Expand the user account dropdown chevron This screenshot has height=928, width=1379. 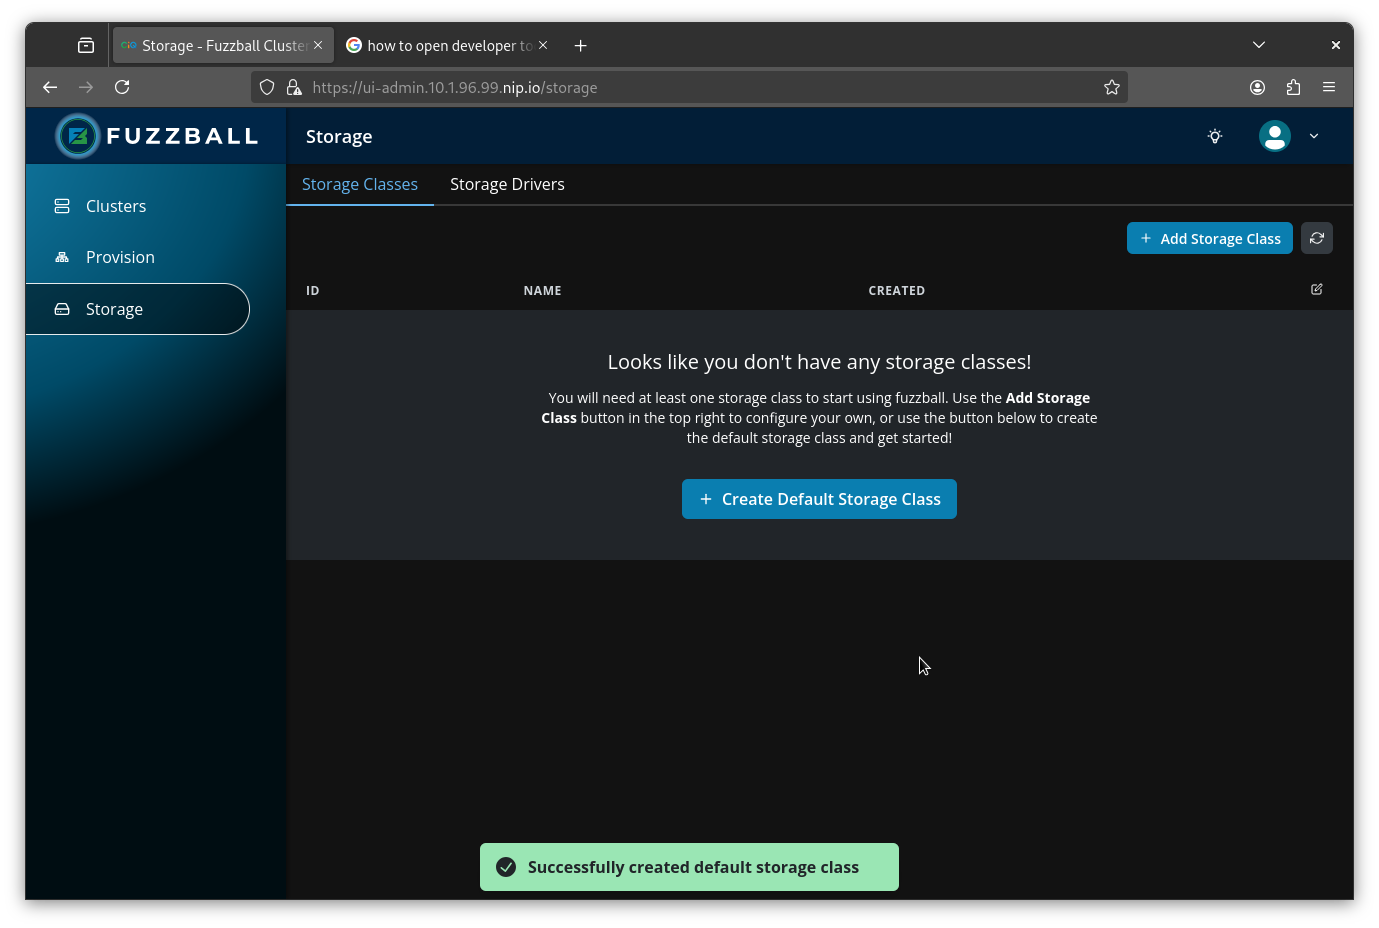pos(1314,136)
